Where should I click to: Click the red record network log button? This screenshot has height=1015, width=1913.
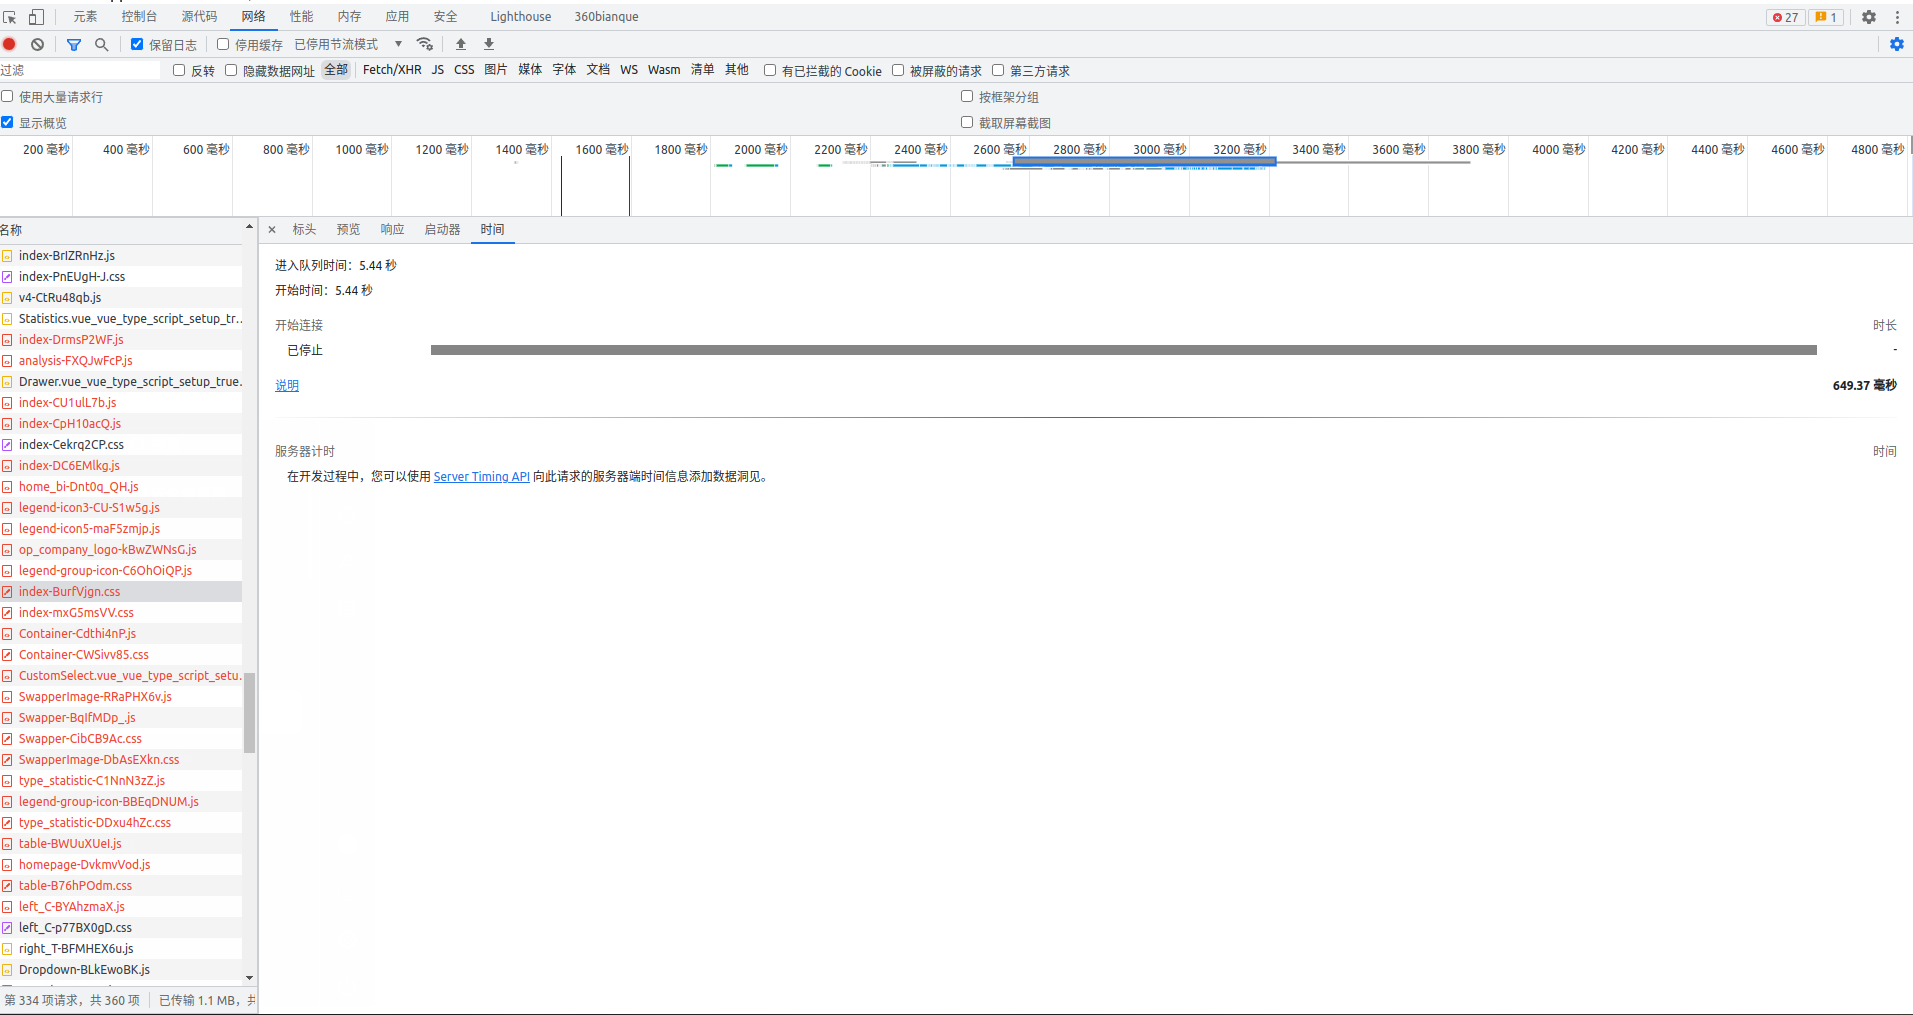pyautogui.click(x=10, y=44)
